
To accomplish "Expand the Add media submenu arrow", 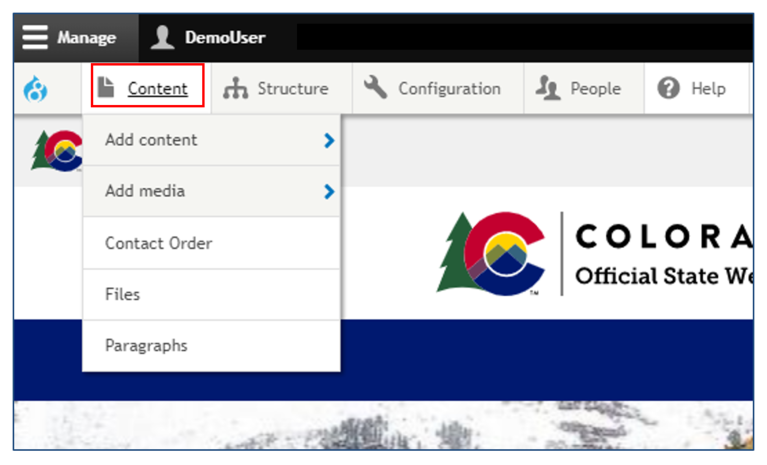I will tap(329, 192).
